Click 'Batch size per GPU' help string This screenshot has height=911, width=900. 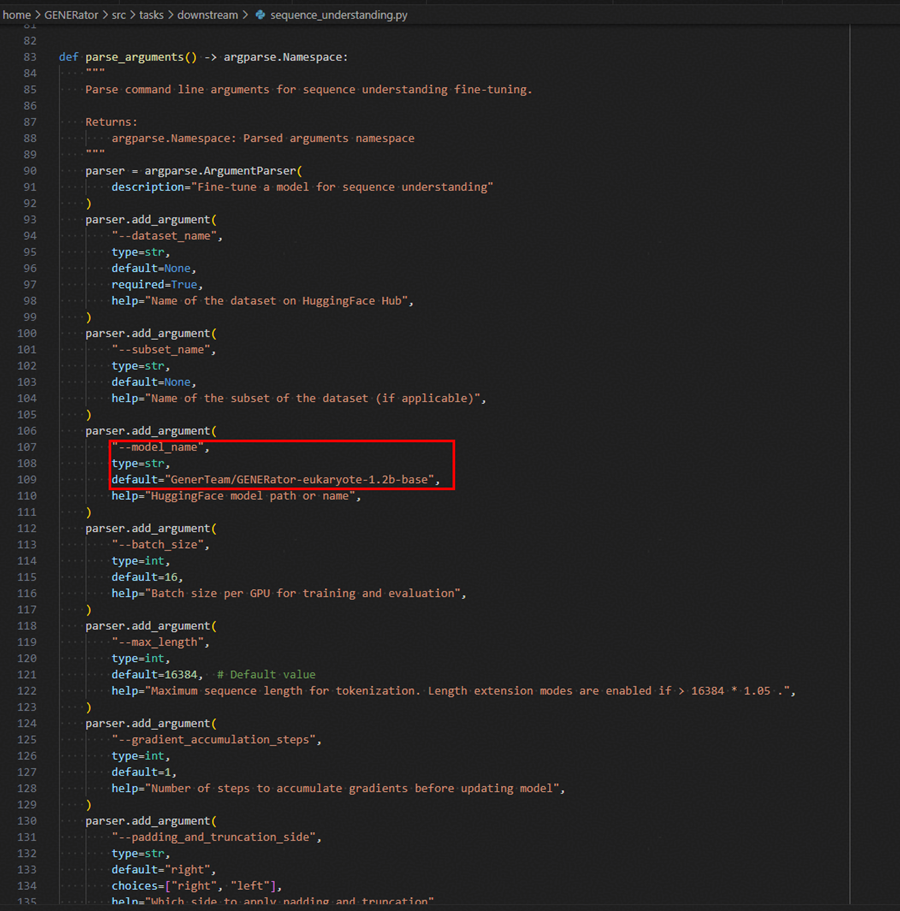click(x=302, y=594)
